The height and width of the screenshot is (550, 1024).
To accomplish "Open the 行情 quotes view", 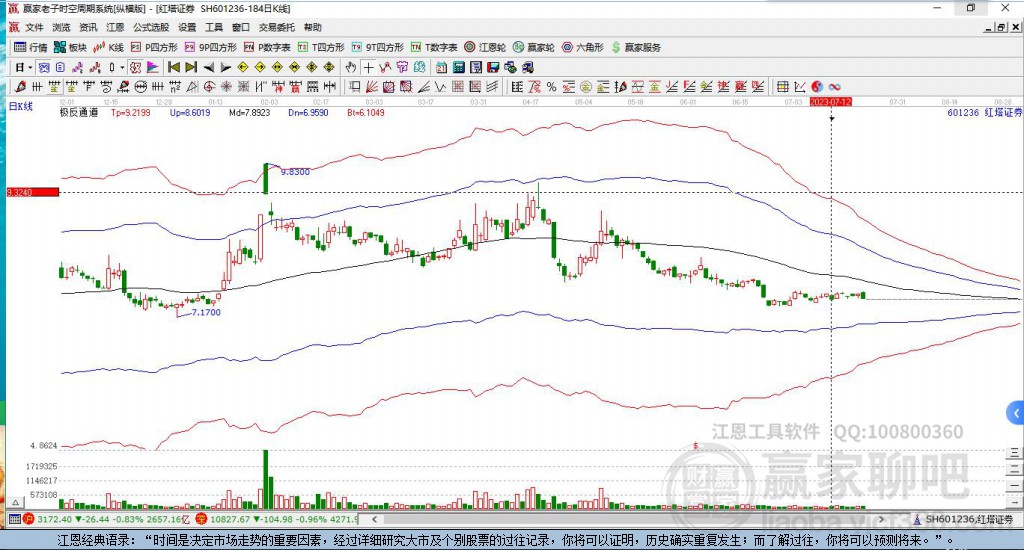I will [x=31, y=47].
